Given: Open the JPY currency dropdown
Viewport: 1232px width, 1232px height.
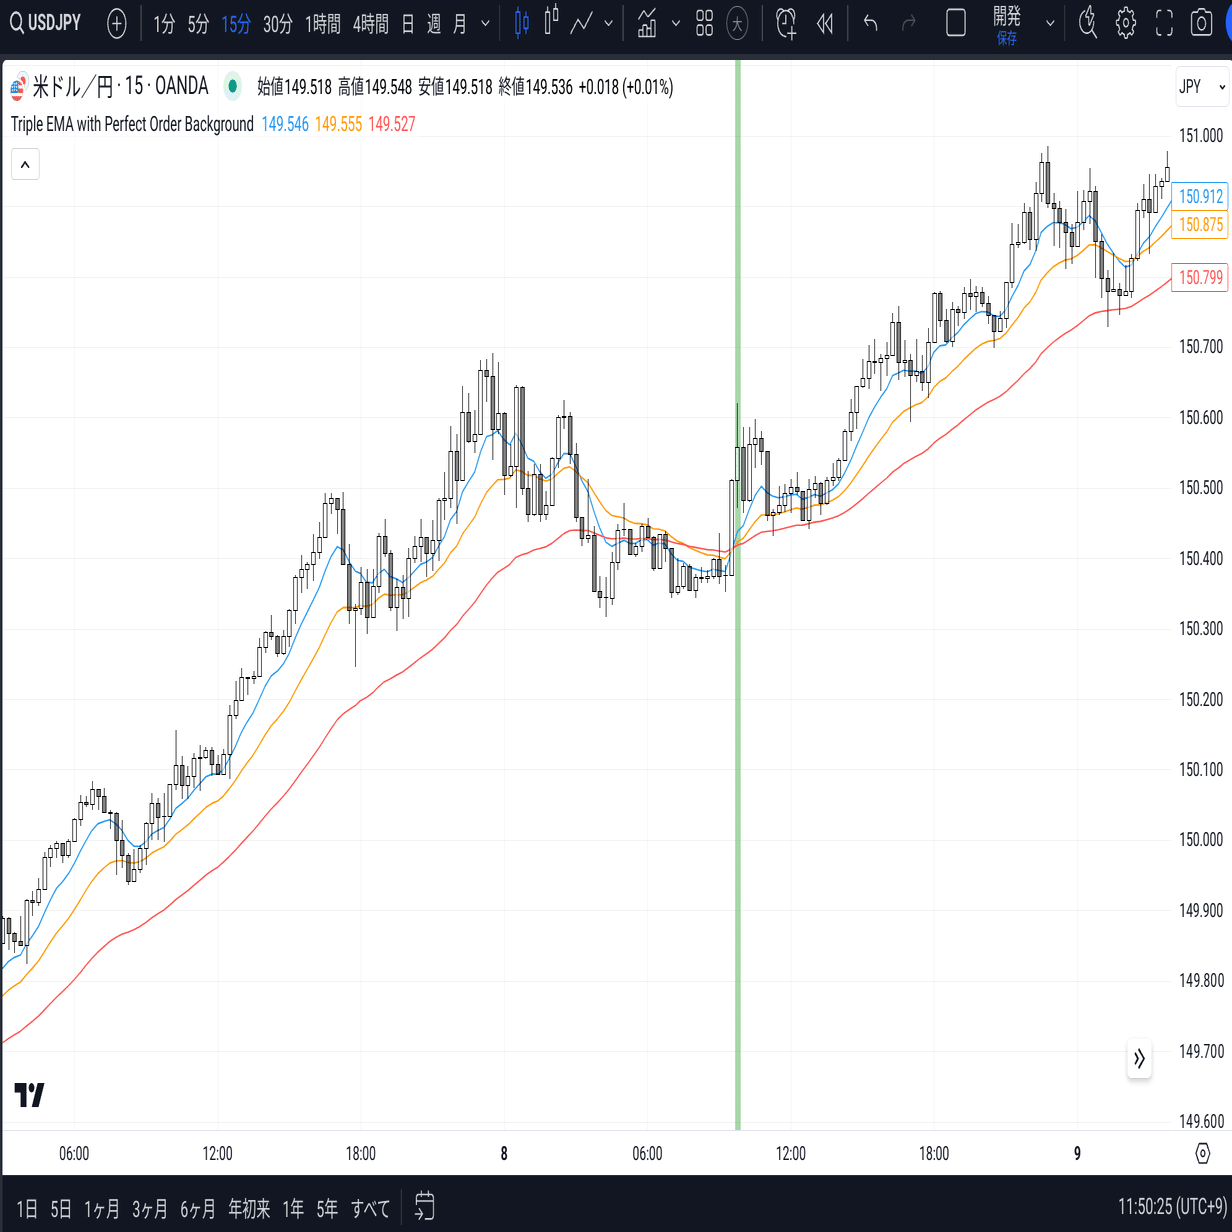Looking at the screenshot, I should 1201,87.
